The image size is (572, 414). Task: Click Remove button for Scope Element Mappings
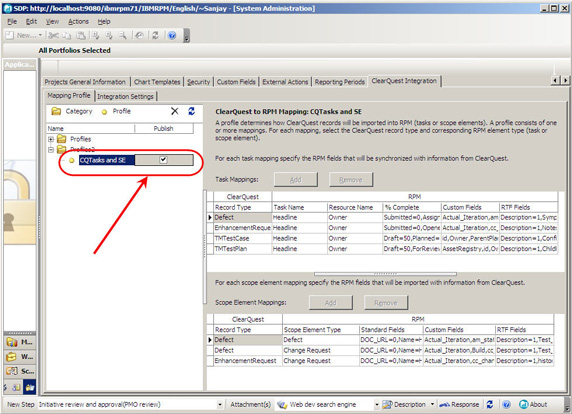pos(386,303)
